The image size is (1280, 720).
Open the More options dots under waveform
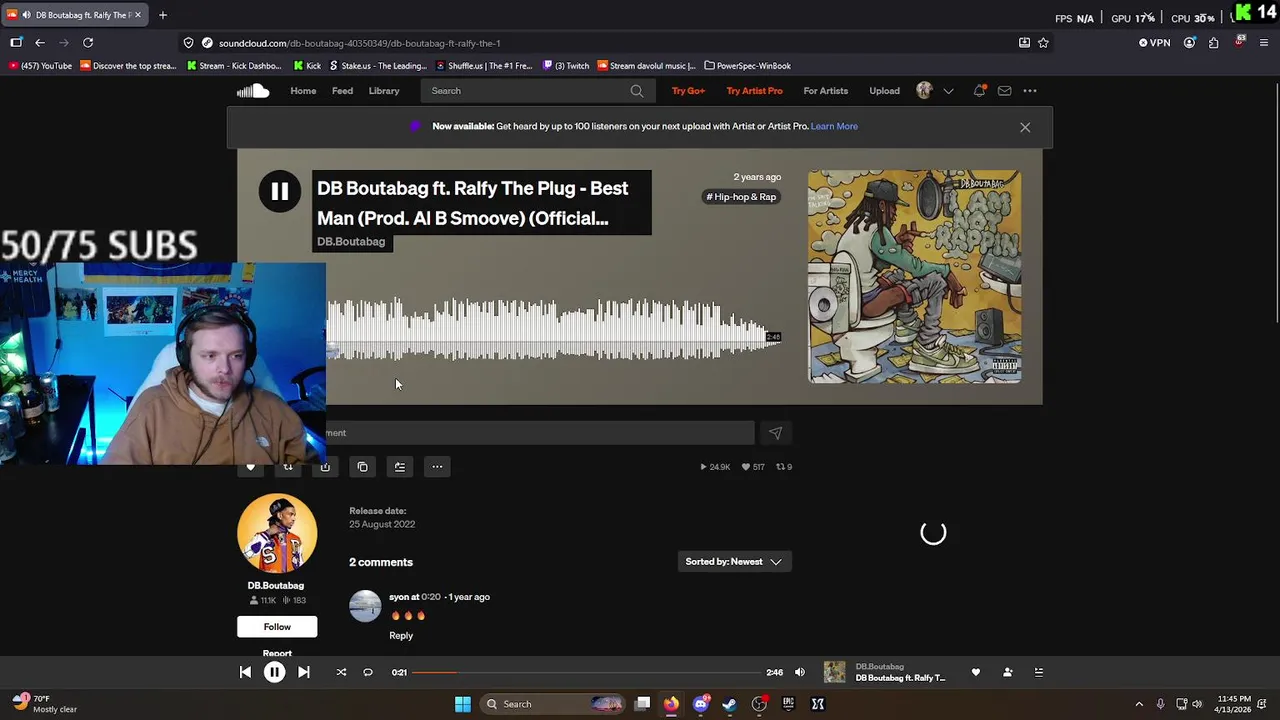(437, 467)
